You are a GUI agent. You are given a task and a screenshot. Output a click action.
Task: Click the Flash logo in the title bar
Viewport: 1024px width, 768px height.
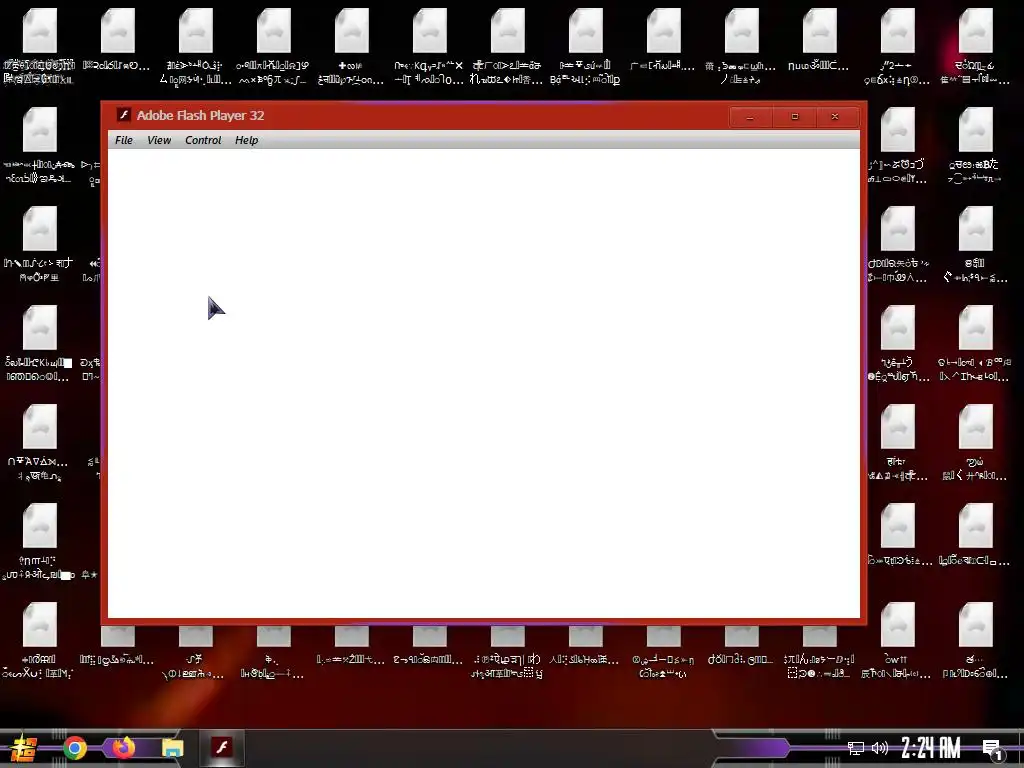[123, 115]
